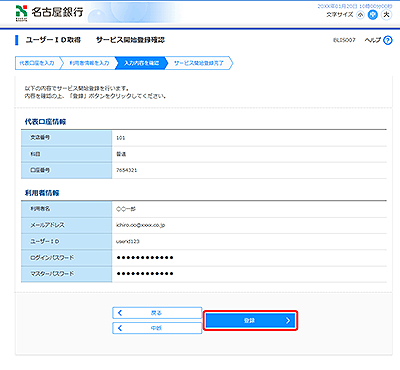
Task: Switch font size to large (大)
Action: [386, 15]
